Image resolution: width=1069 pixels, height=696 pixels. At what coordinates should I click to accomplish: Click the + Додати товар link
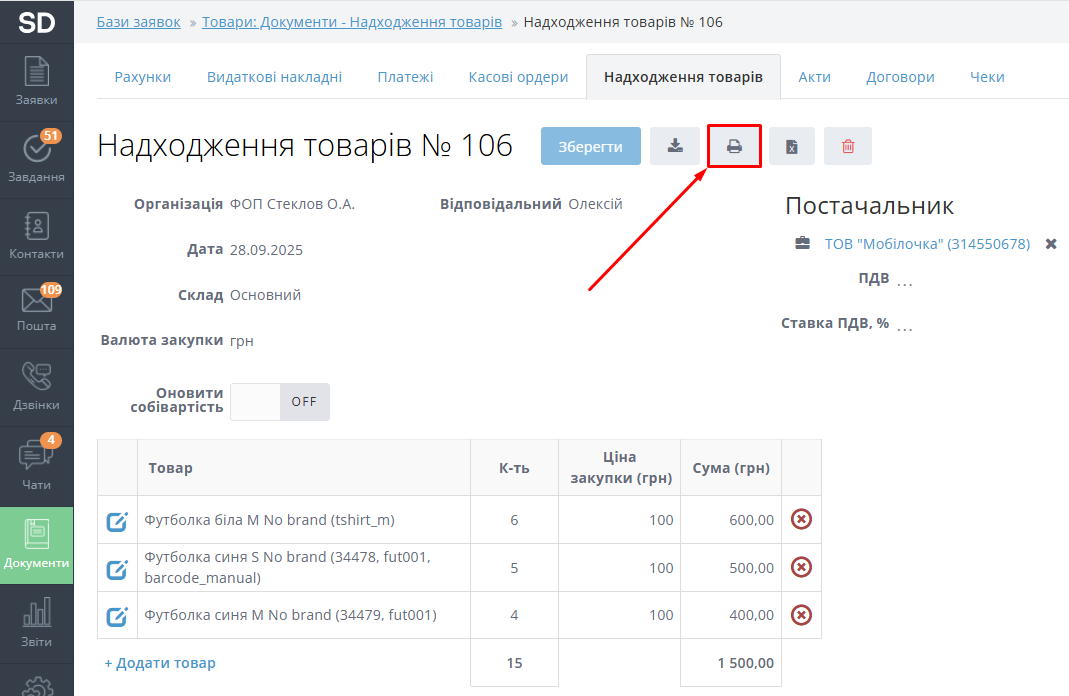[x=160, y=663]
